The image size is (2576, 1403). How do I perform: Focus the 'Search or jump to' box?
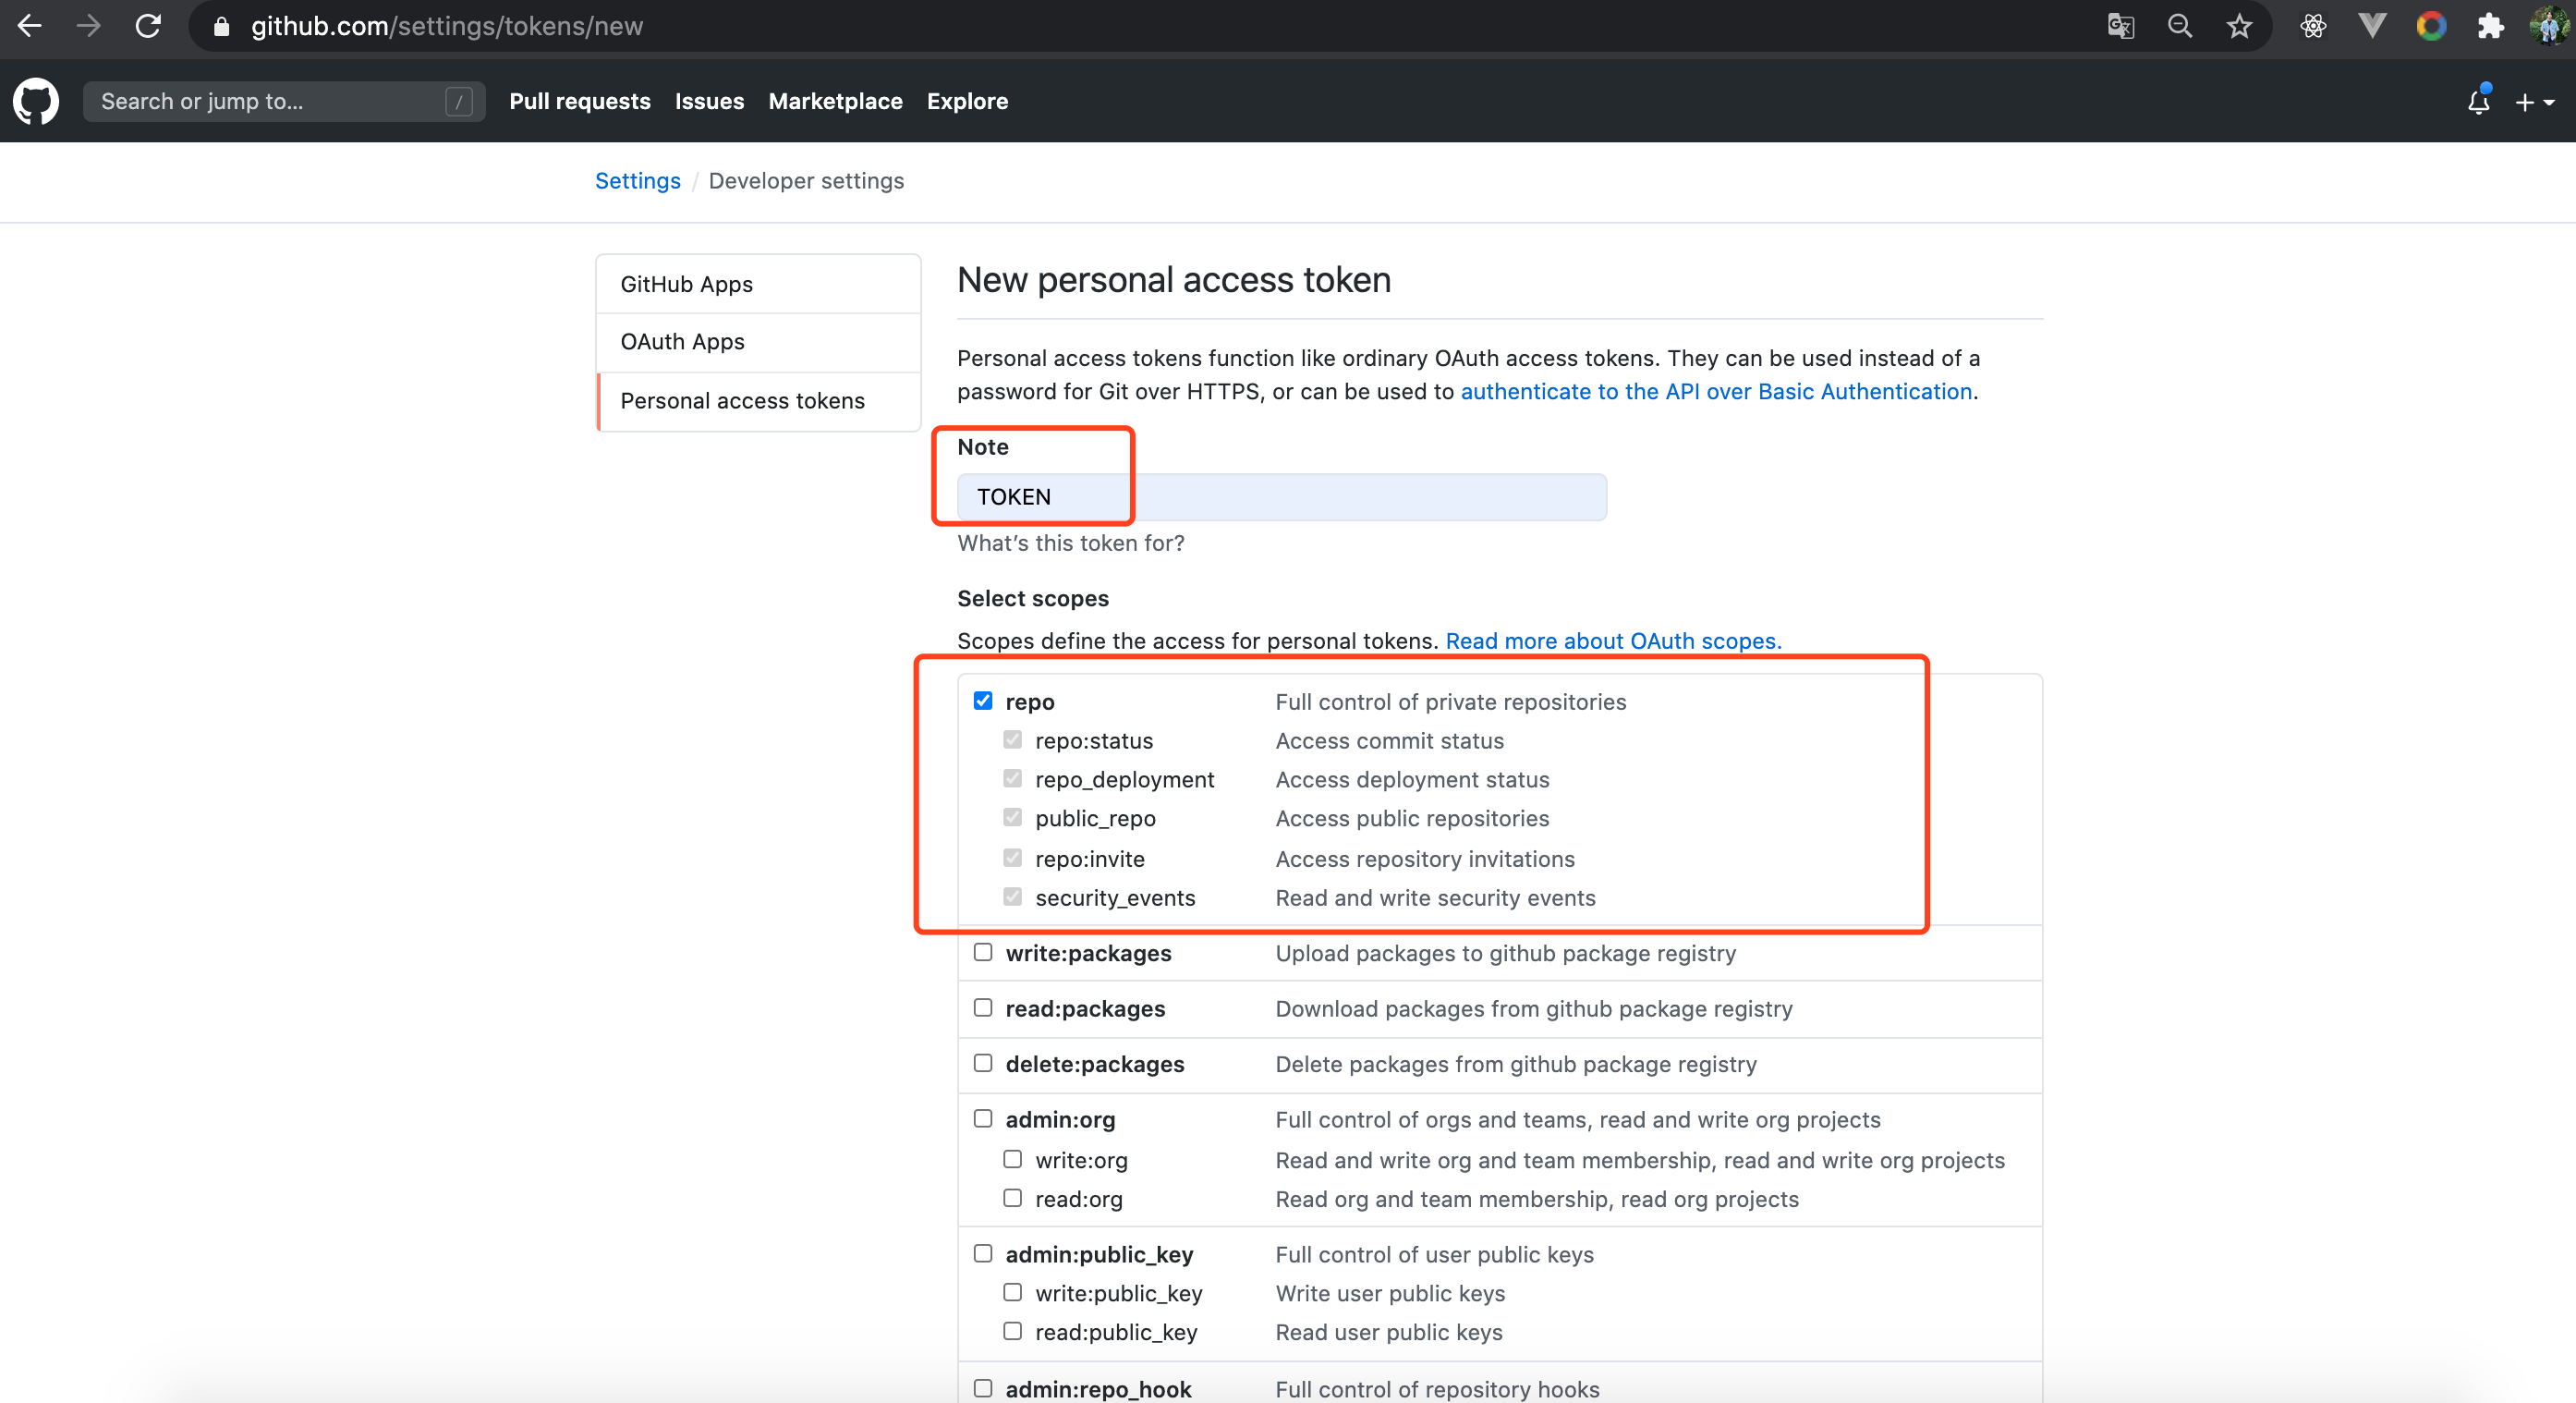click(x=284, y=101)
